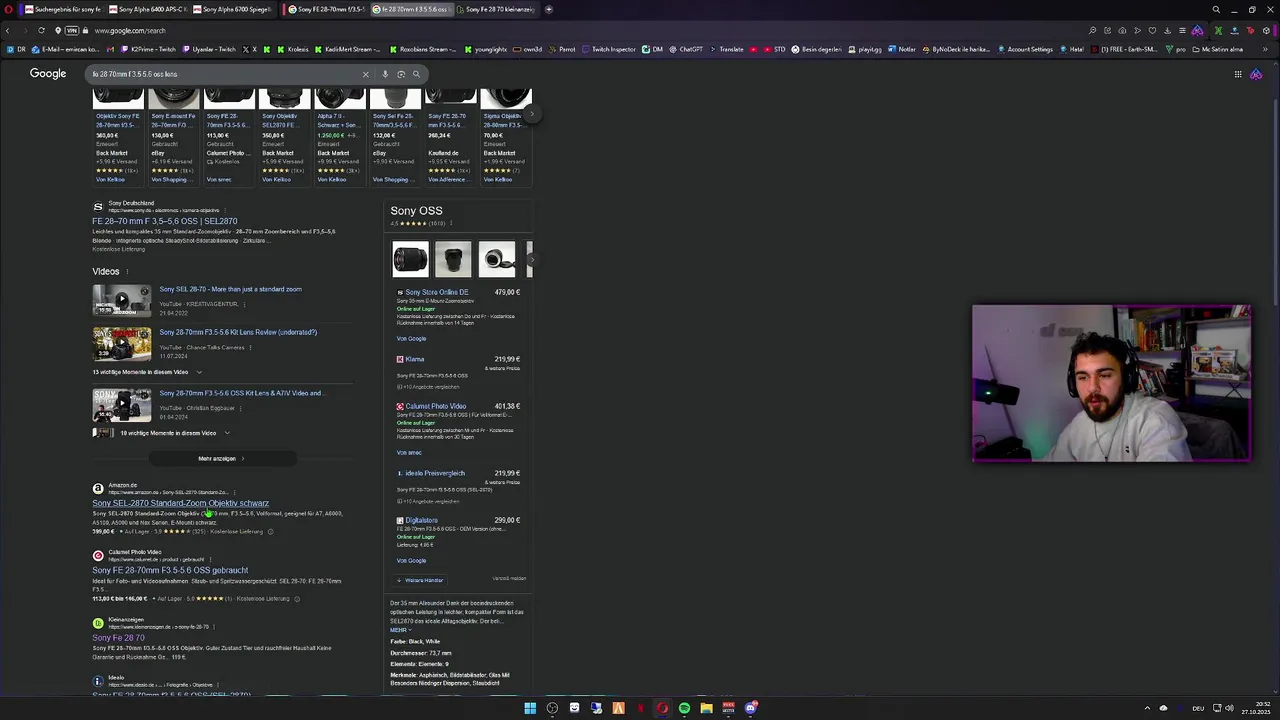Image resolution: width=1280 pixels, height=720 pixels.
Task: Open a new browser tab with plus
Action: point(548,9)
